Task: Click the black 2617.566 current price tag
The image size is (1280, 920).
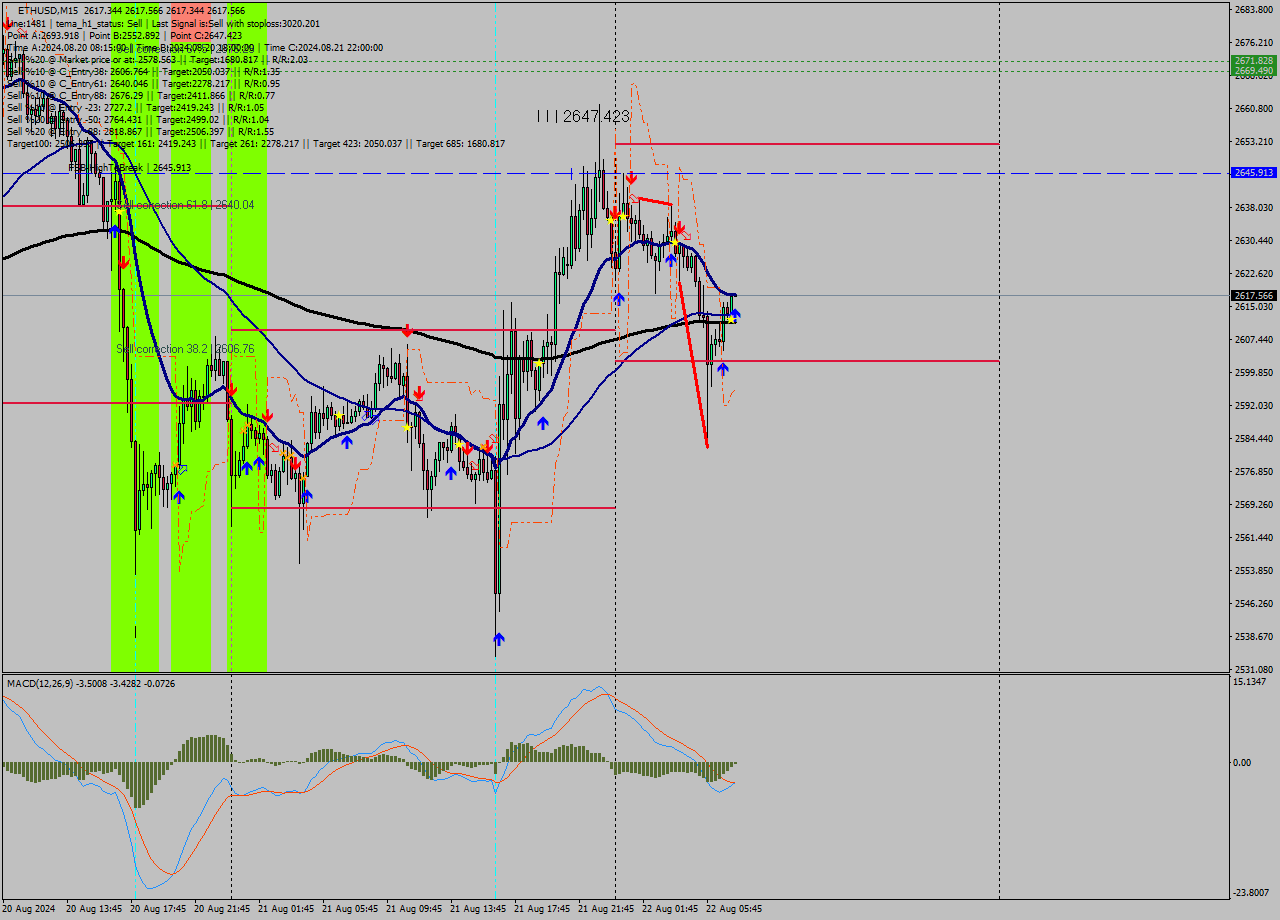Action: tap(1254, 295)
